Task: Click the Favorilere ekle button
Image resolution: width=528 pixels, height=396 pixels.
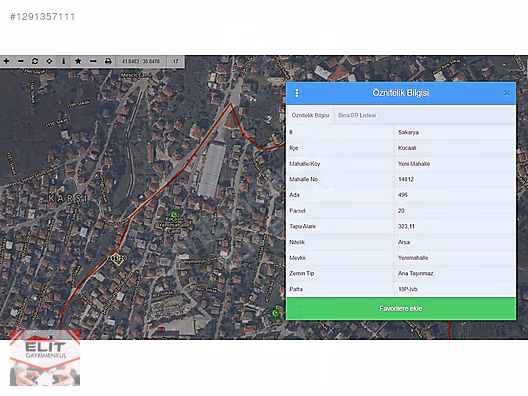Action: pyautogui.click(x=401, y=308)
